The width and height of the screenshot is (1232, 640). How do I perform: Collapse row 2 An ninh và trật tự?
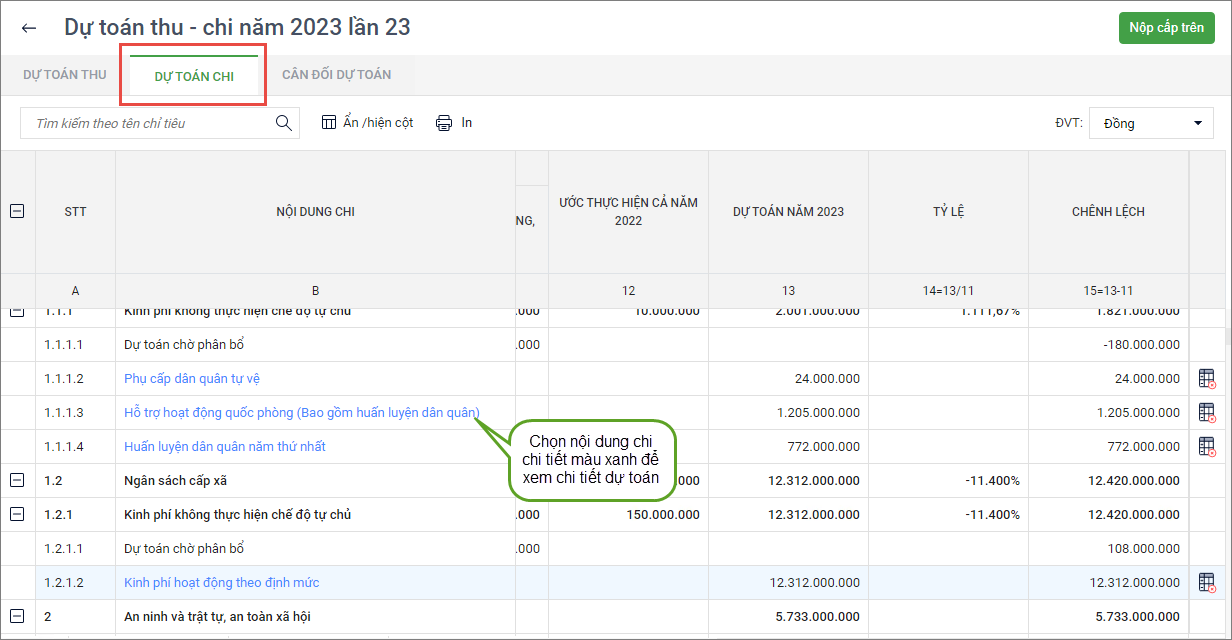tap(17, 616)
